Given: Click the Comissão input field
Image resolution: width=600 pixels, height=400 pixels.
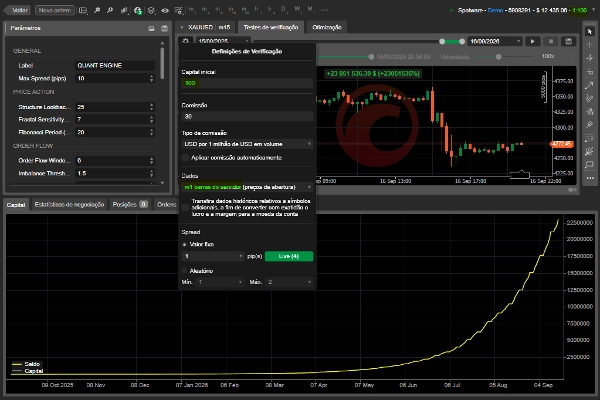Looking at the screenshot, I should [247, 116].
